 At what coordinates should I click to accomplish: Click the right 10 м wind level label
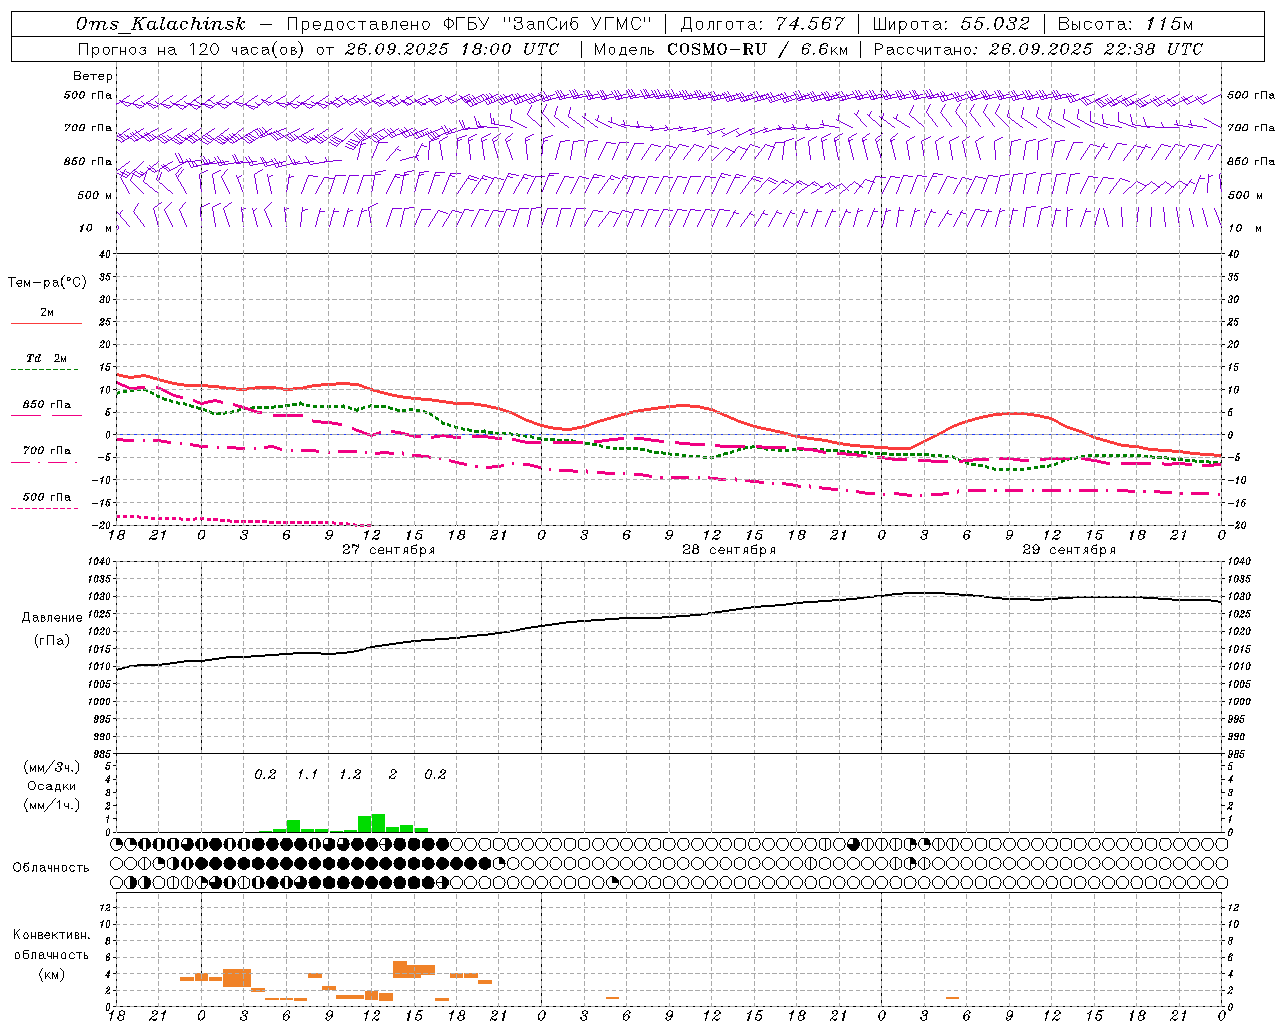(1244, 228)
